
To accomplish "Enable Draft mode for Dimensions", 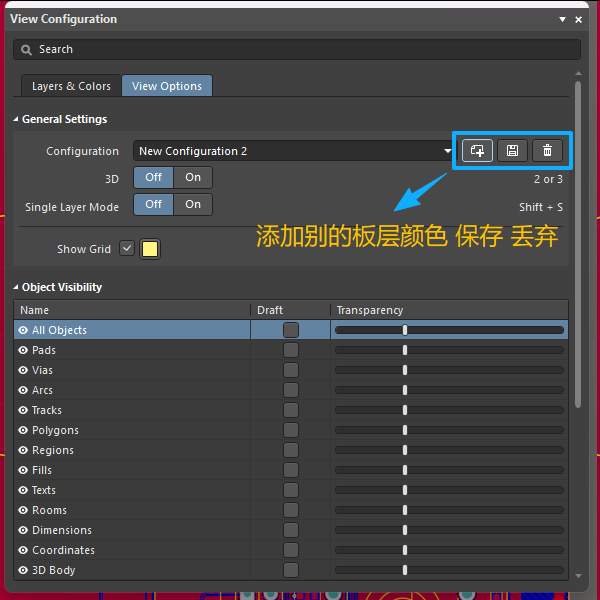I will coord(291,530).
